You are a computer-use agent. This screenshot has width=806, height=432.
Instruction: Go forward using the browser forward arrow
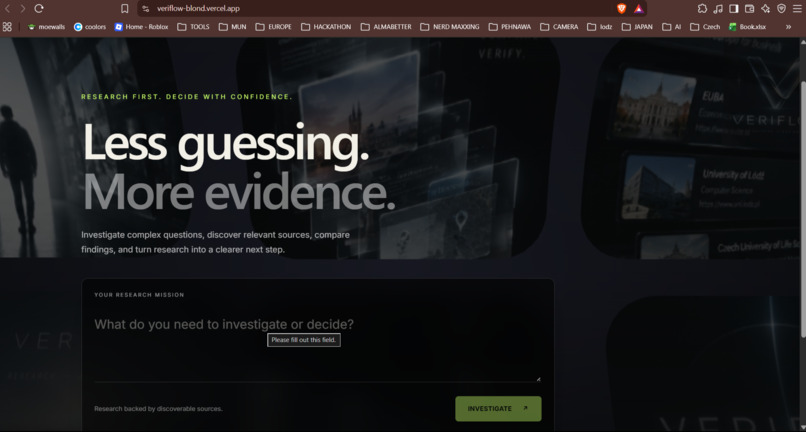(x=23, y=9)
